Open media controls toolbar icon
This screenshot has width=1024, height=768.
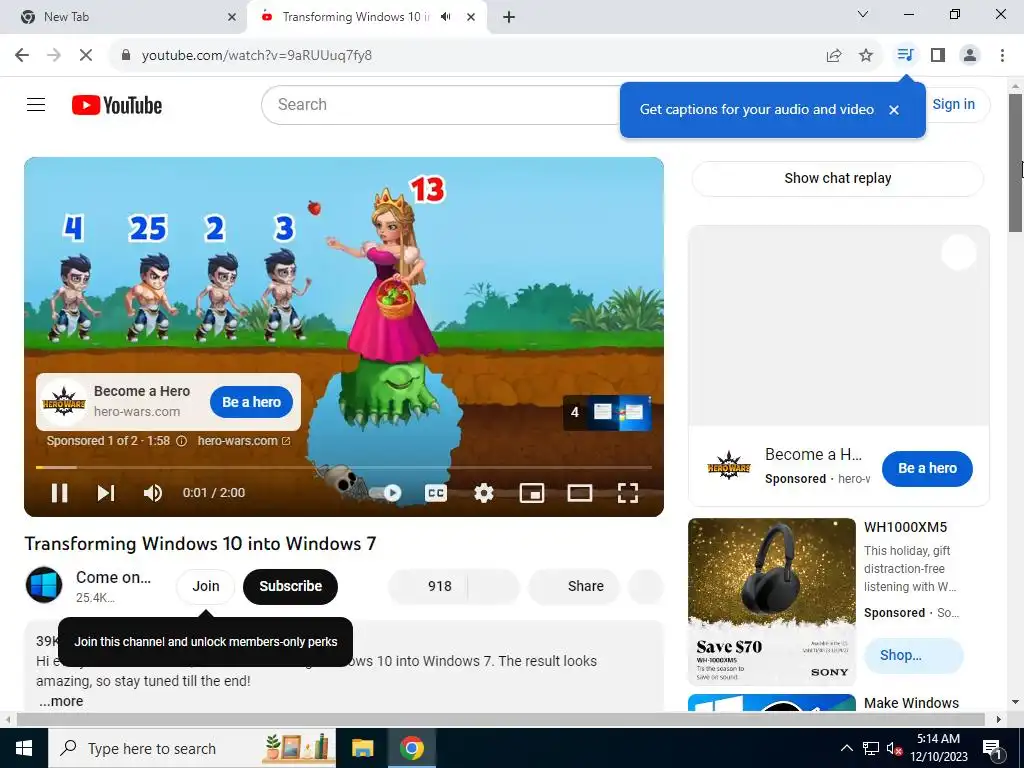[905, 55]
